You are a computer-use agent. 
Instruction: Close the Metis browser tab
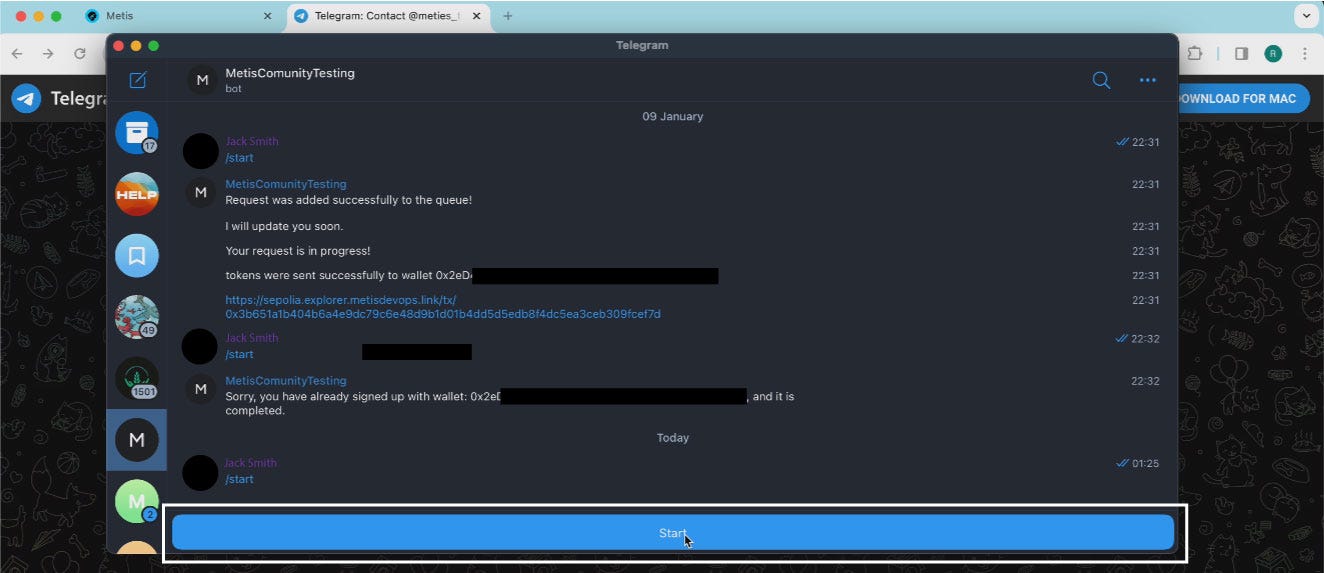tap(267, 16)
